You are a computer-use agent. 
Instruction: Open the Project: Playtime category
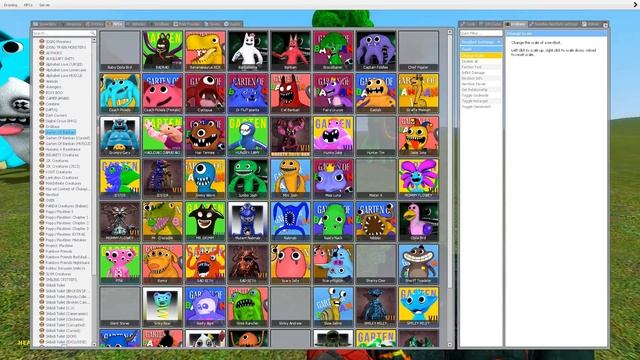coord(59,246)
